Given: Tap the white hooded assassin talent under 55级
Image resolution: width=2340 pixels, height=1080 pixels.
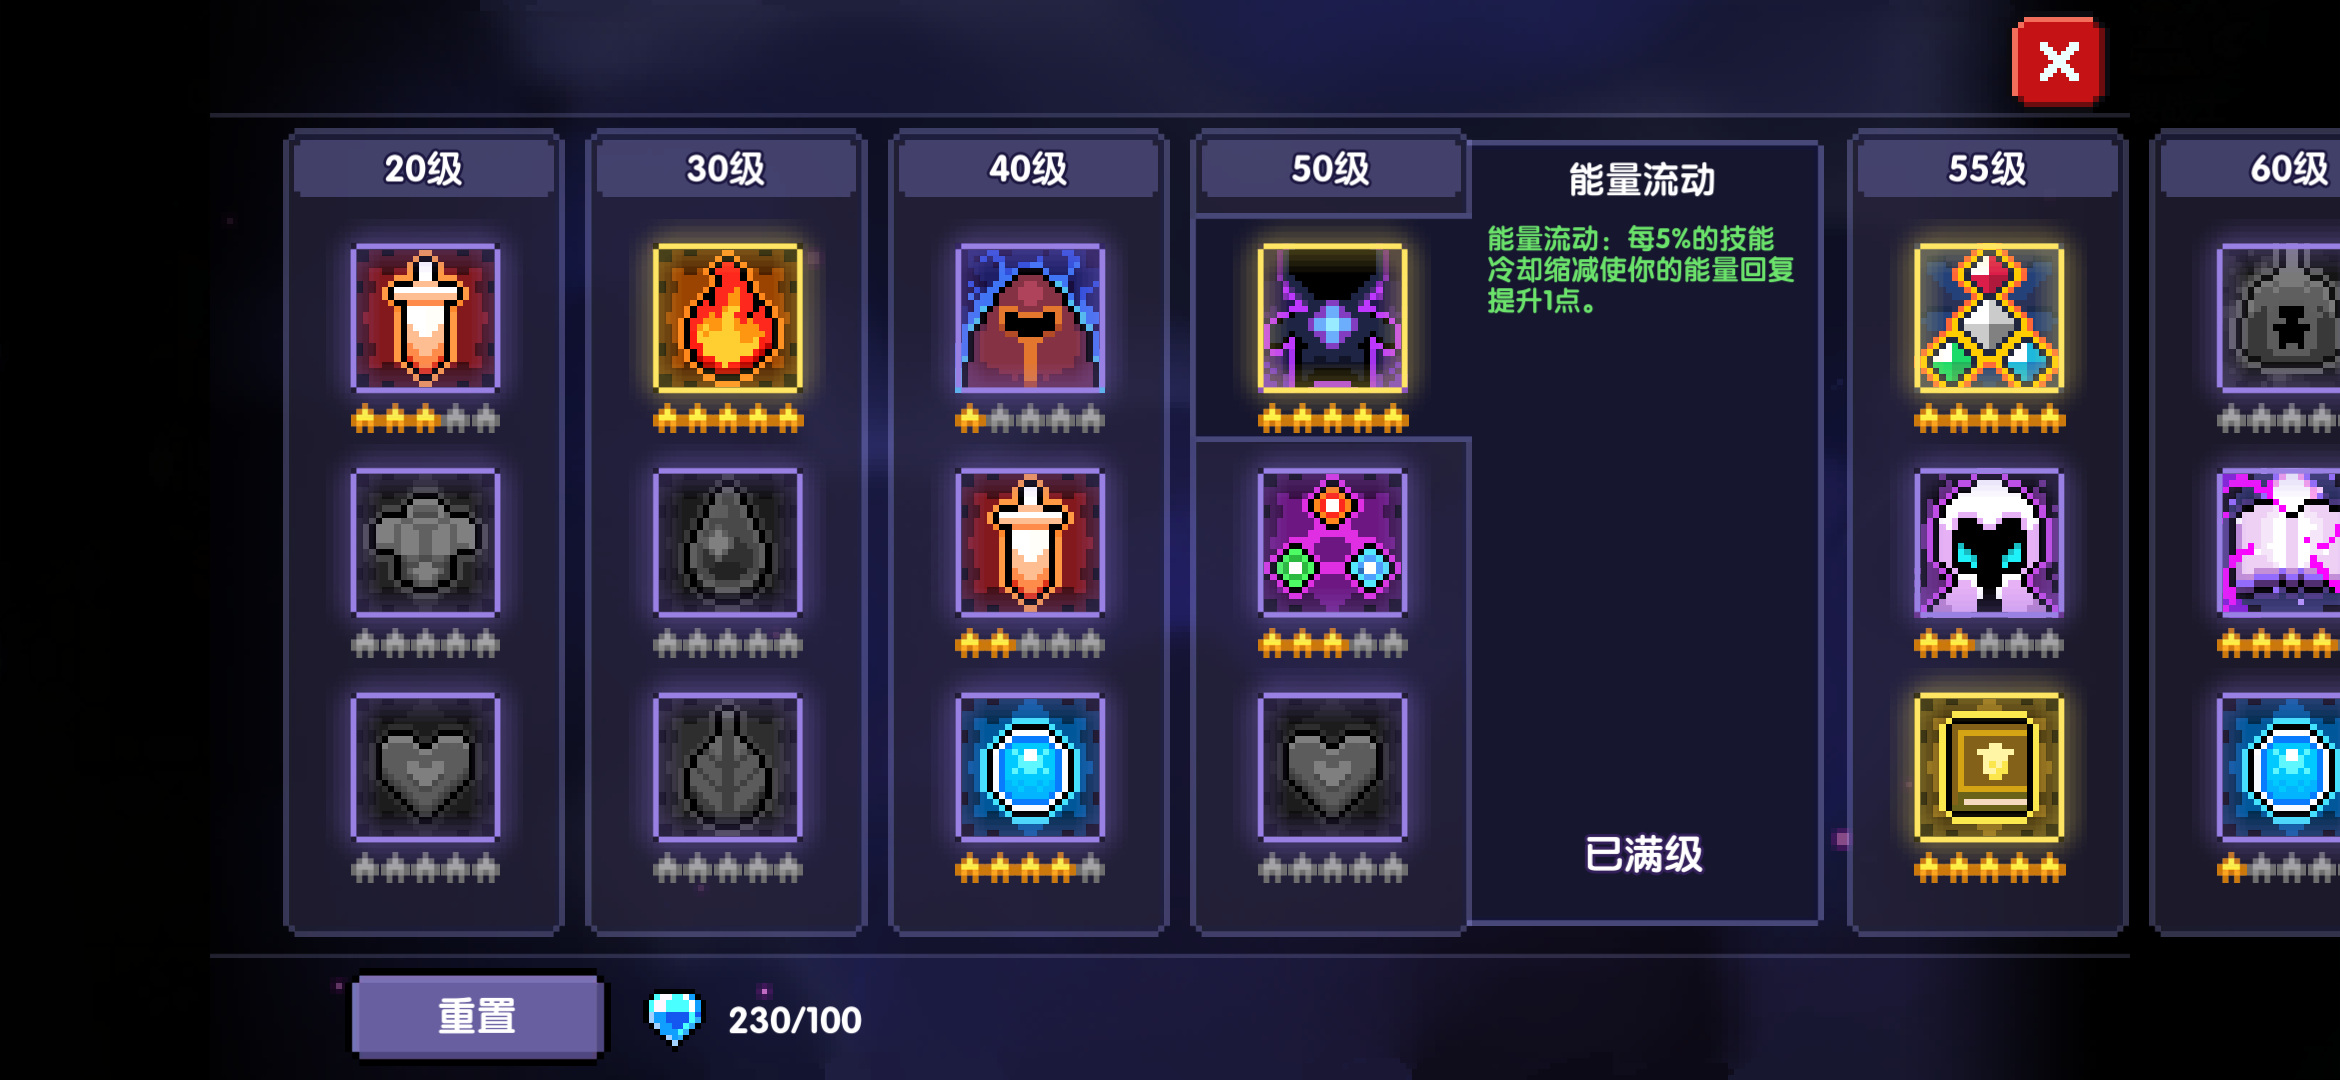Looking at the screenshot, I should coord(1989,542).
